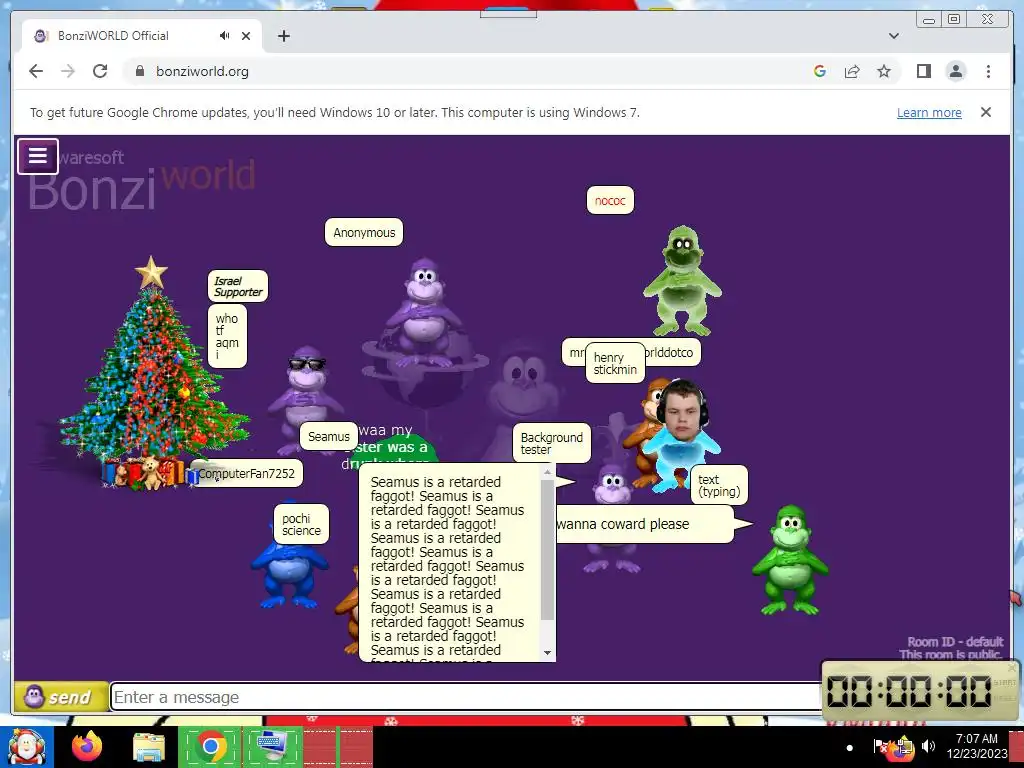Click the purple Bonzi wearing sunglasses
The image size is (1024, 768).
point(305,392)
